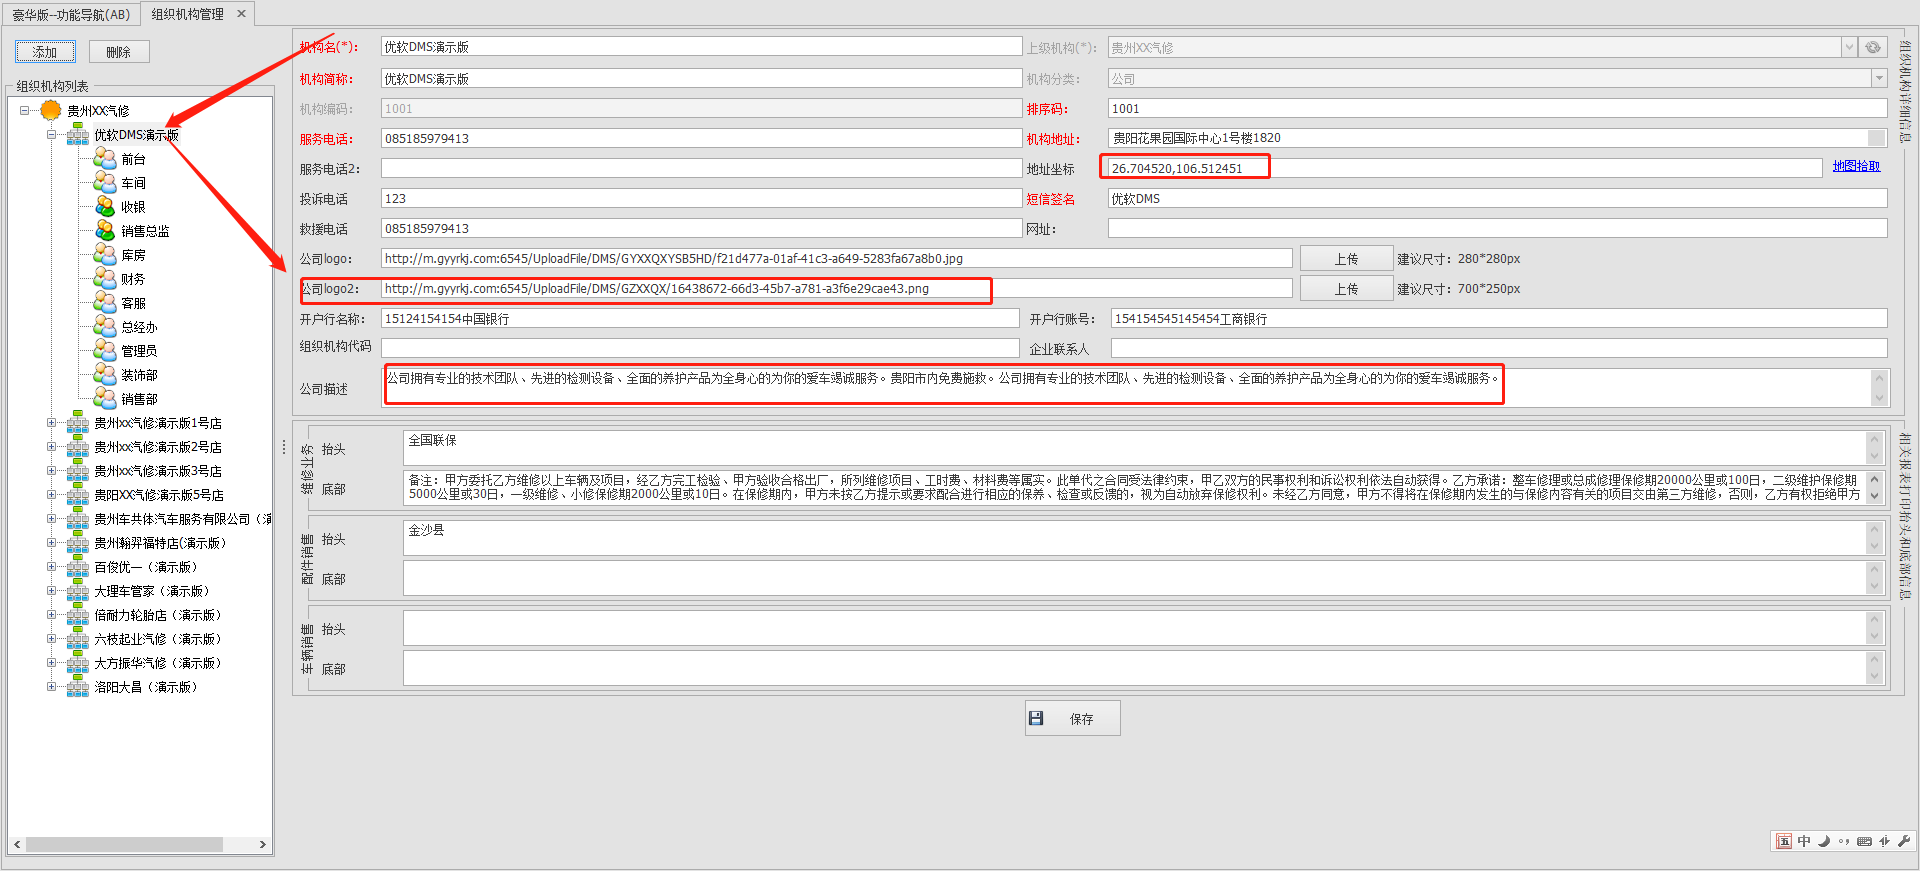
Task: Click the refresh icon beside 上级机构
Action: point(1873,47)
